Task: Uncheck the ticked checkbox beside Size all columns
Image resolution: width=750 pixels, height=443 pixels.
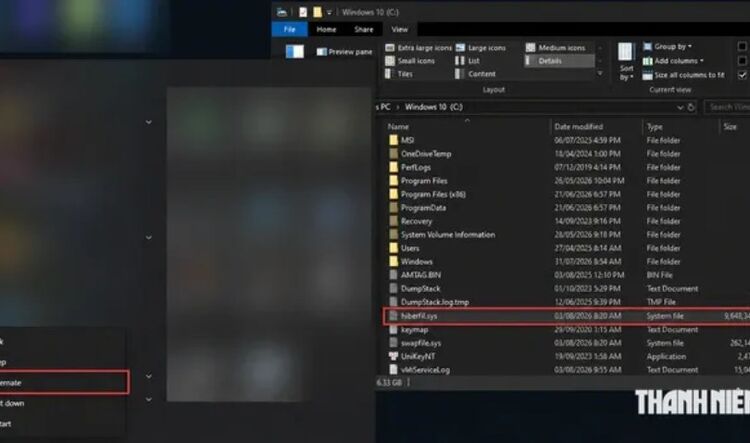Action: point(742,75)
